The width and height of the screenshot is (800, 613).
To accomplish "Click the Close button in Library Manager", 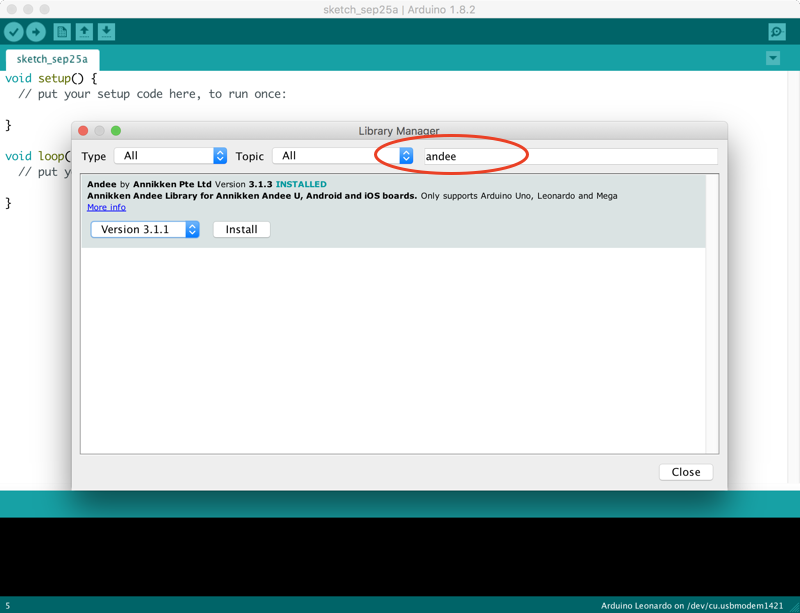I will 686,472.
